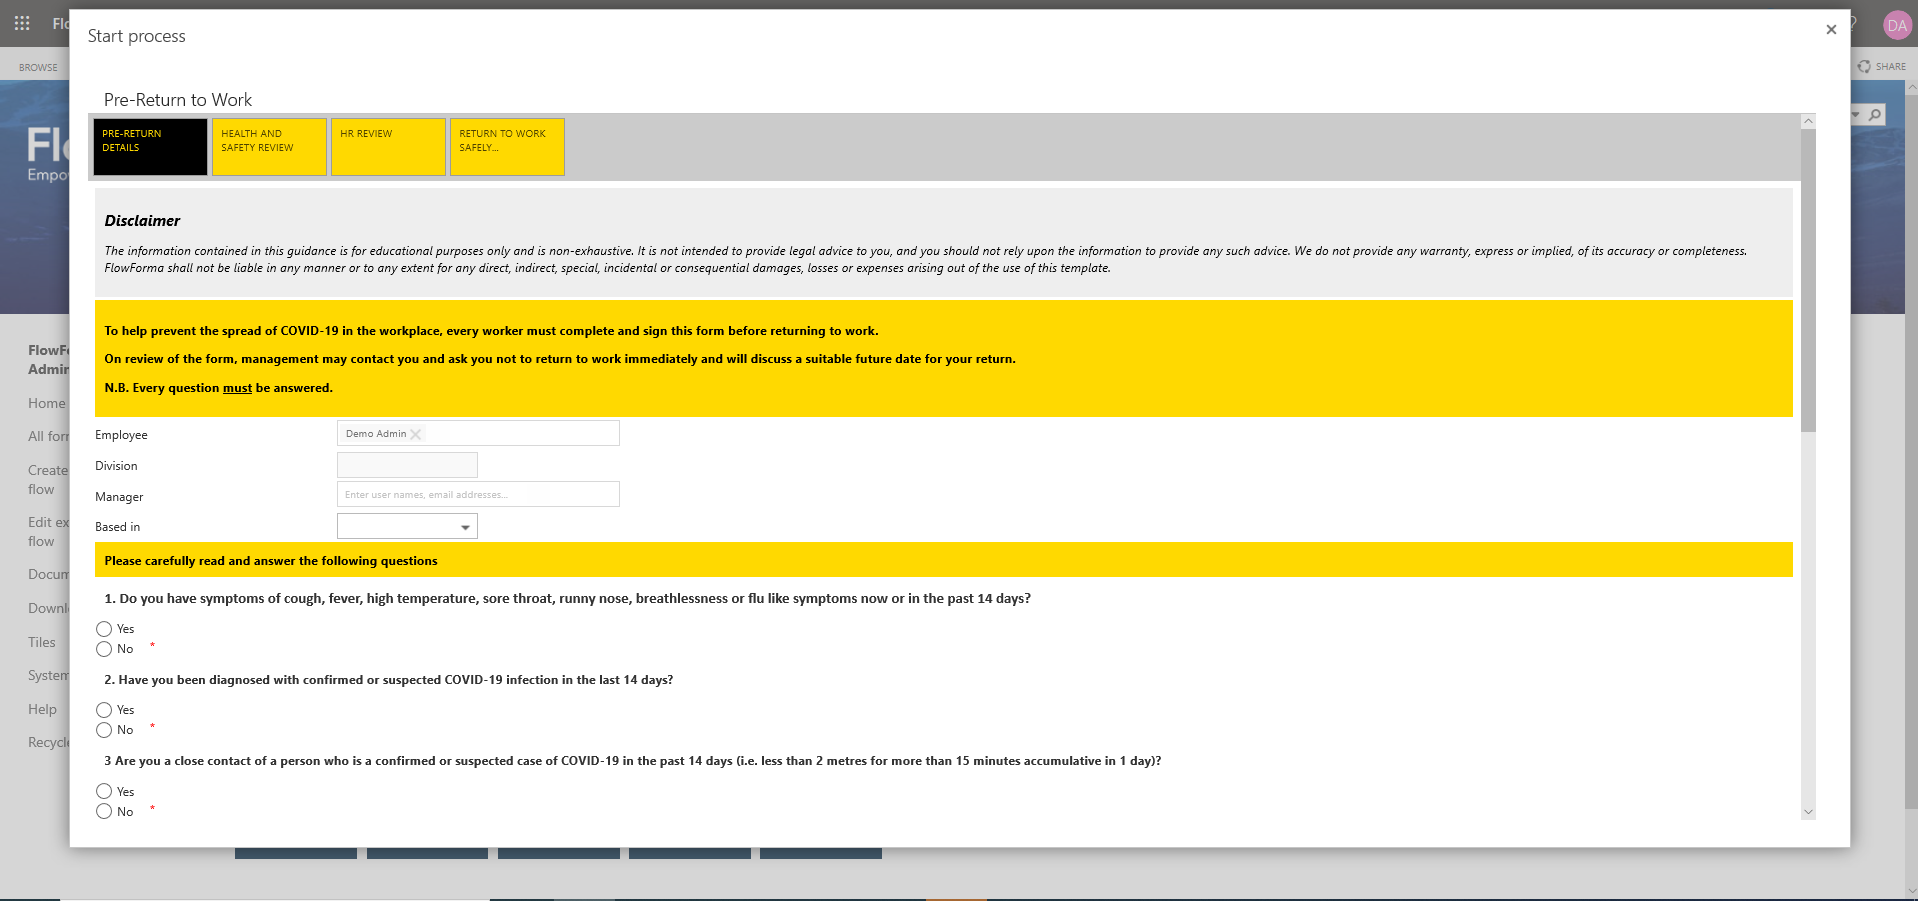Click the Pre-Return Details step
The height and width of the screenshot is (901, 1918).
pyautogui.click(x=150, y=147)
